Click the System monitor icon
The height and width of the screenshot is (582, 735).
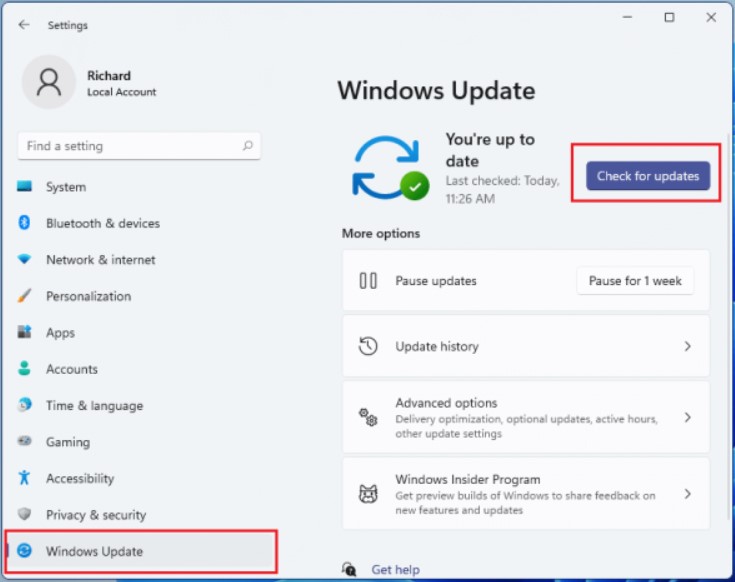pyautogui.click(x=24, y=187)
